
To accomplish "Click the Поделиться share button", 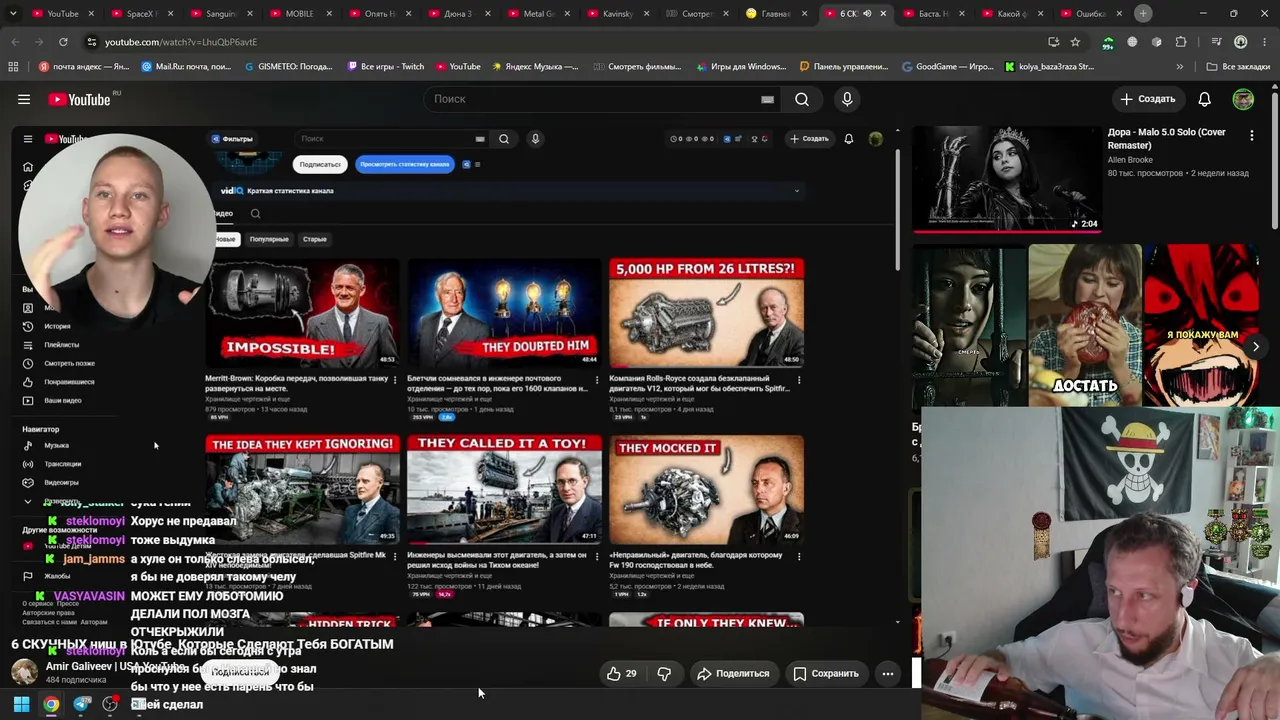I will pyautogui.click(x=733, y=674).
